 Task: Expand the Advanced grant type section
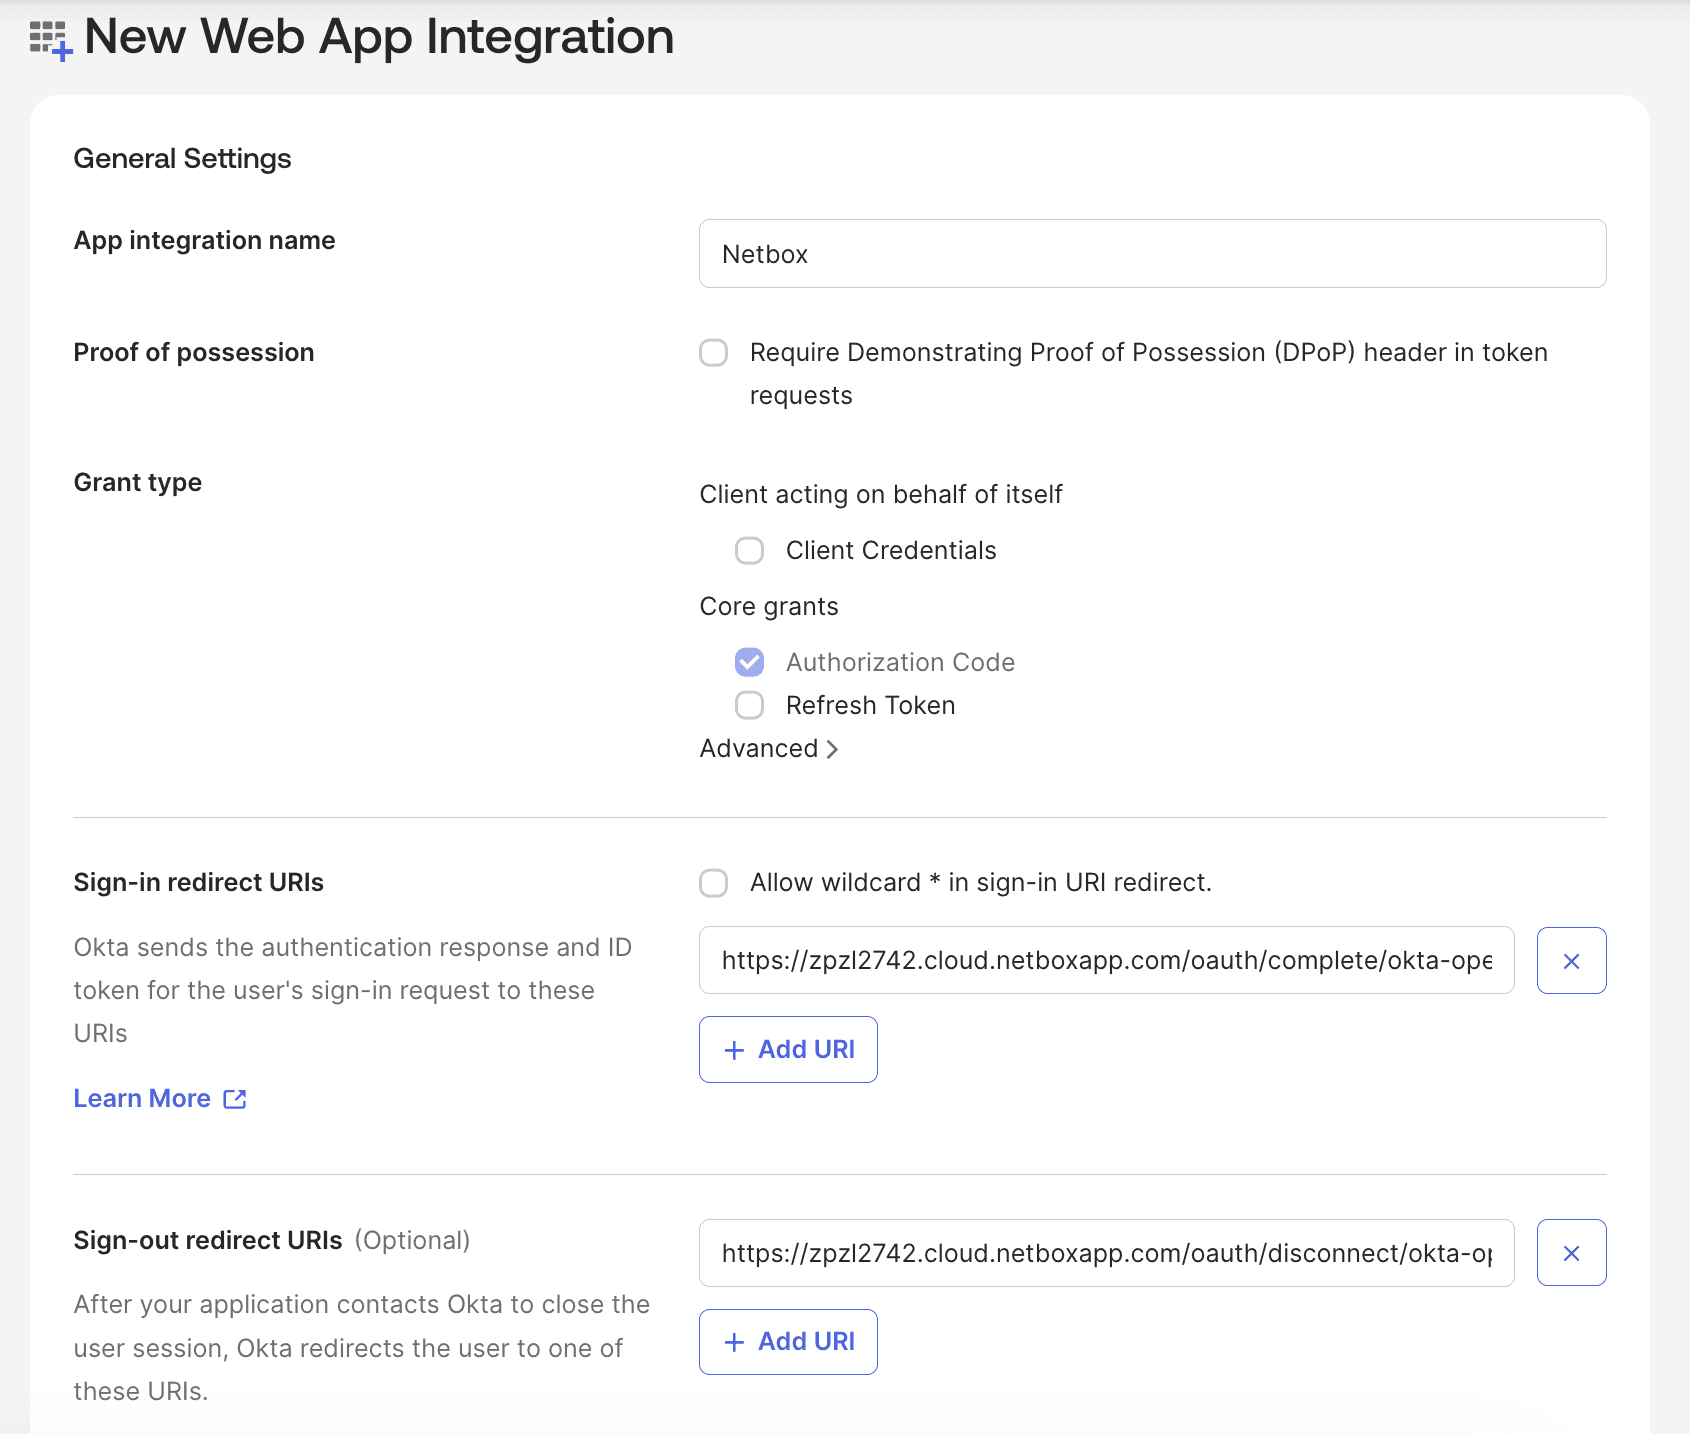coord(768,748)
